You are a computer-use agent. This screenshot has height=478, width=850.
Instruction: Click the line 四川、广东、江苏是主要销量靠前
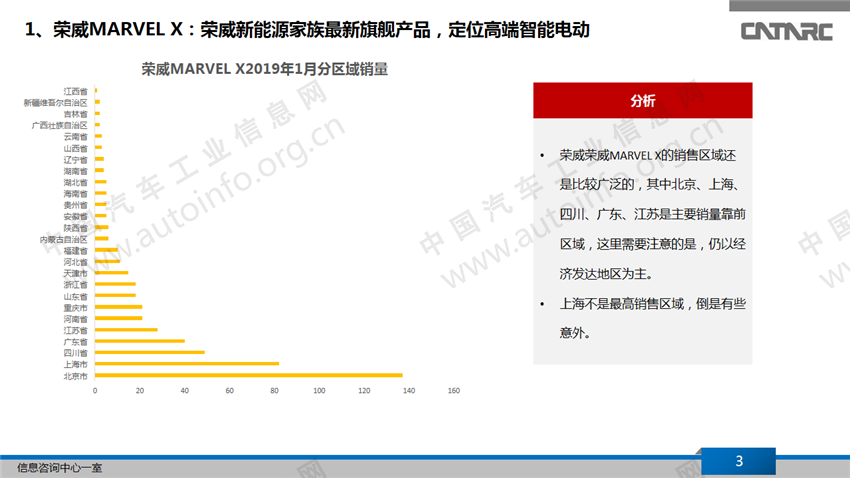pos(653,215)
